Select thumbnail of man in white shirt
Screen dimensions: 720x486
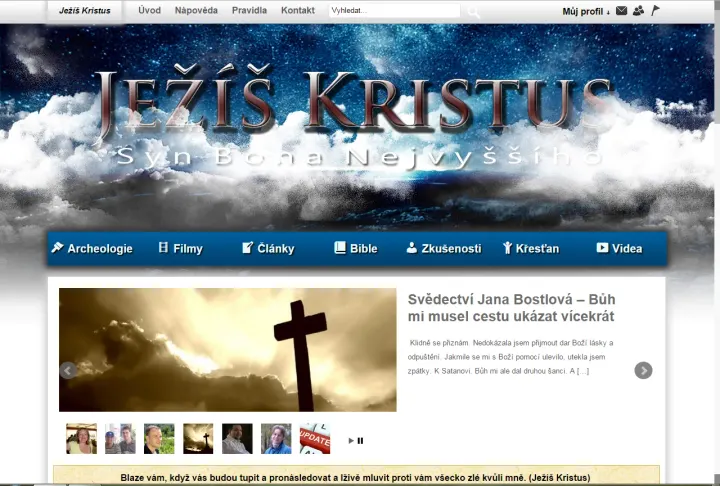point(237,439)
